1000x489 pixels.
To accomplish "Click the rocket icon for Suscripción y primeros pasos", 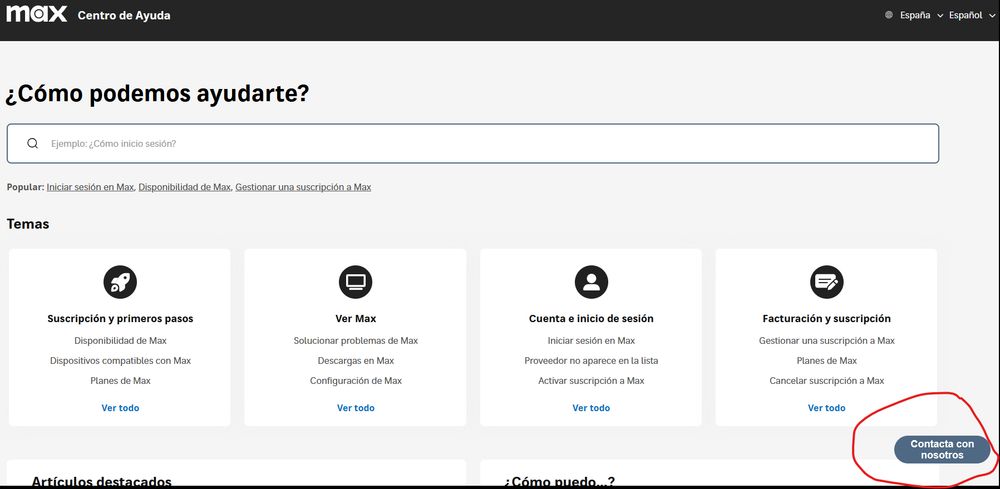I will click(120, 282).
